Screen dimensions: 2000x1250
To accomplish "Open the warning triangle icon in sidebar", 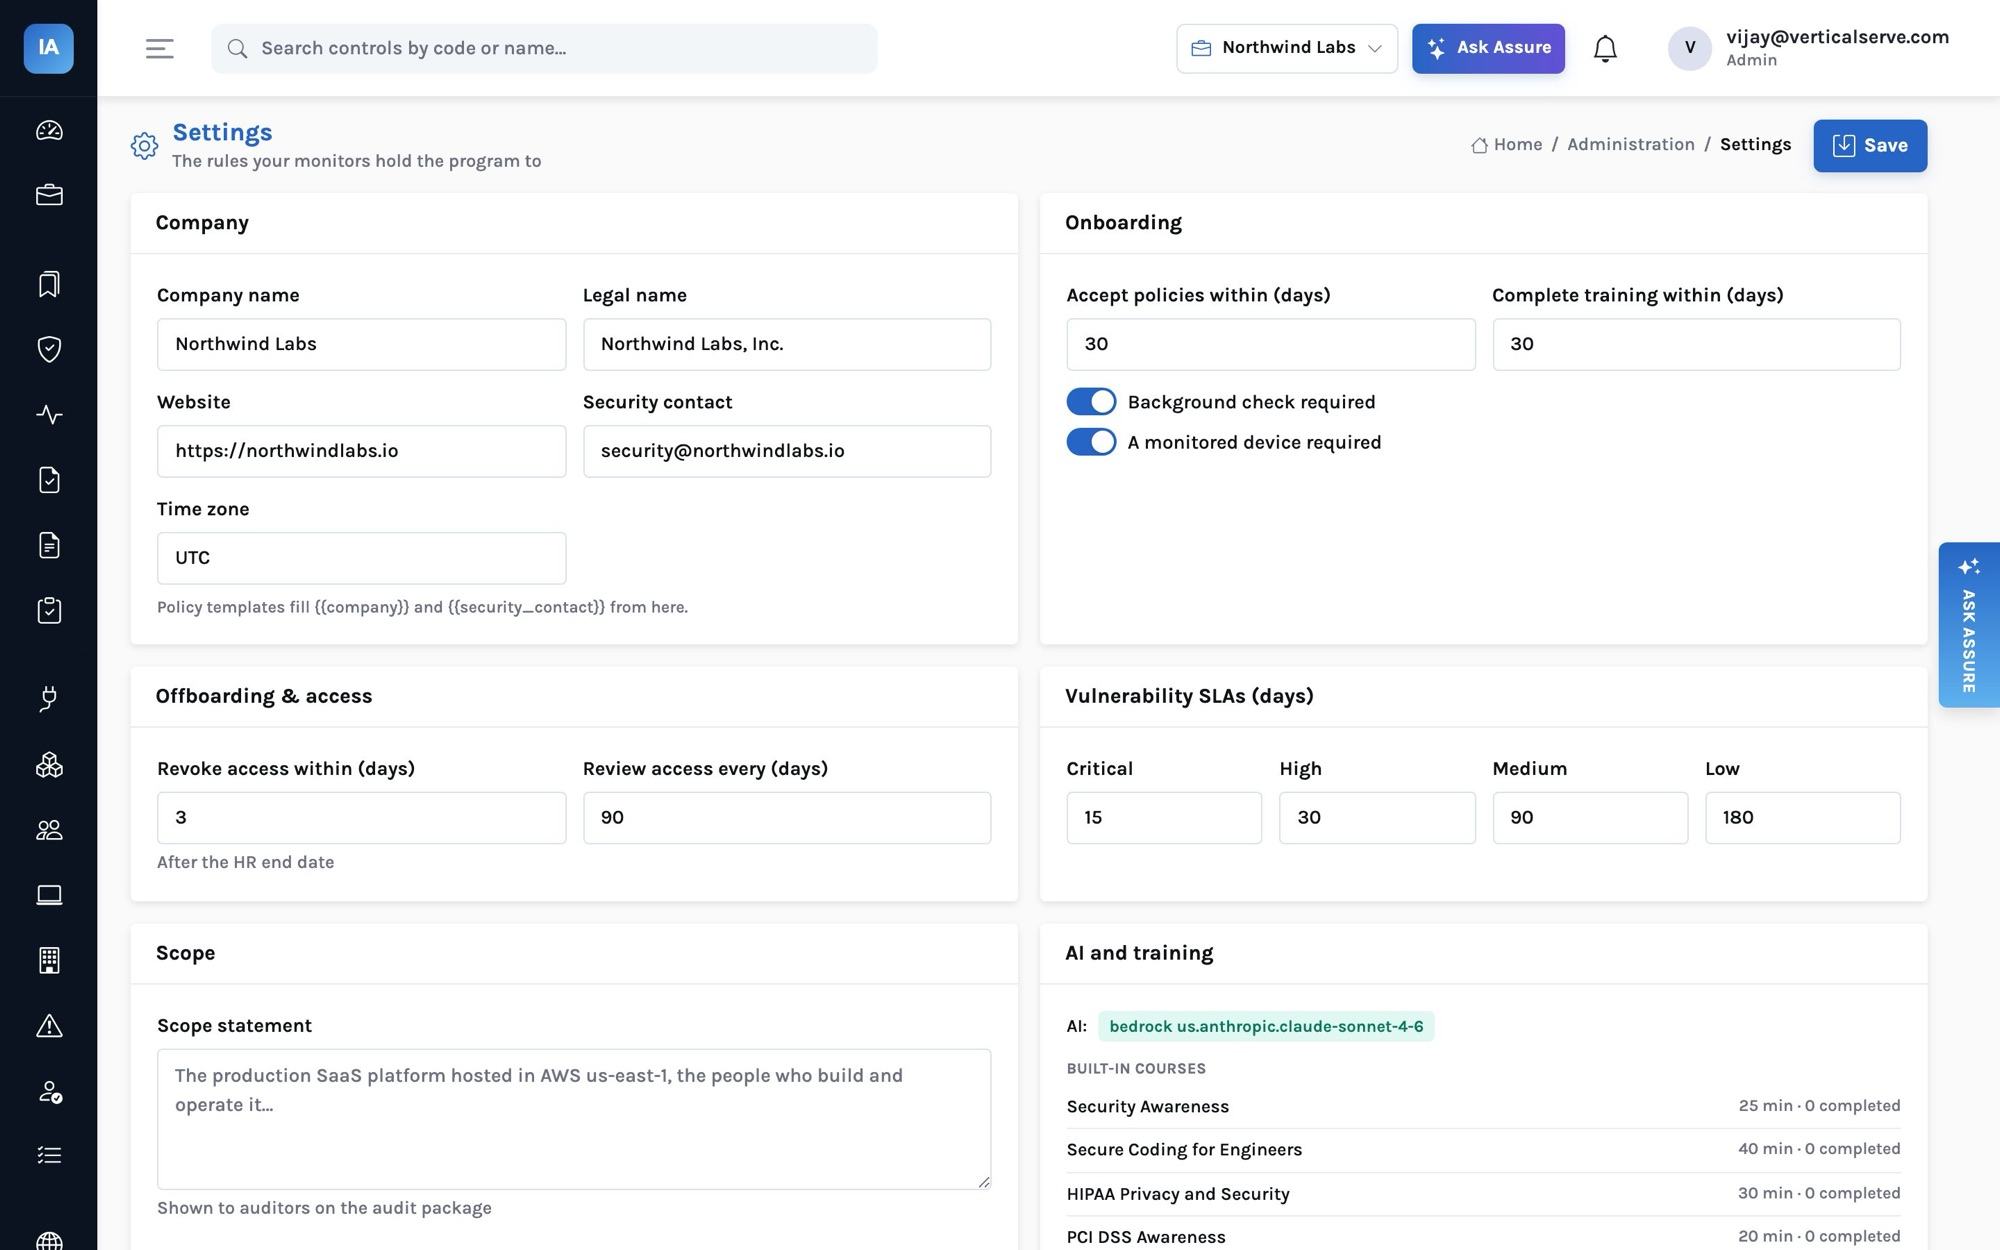I will (49, 1026).
